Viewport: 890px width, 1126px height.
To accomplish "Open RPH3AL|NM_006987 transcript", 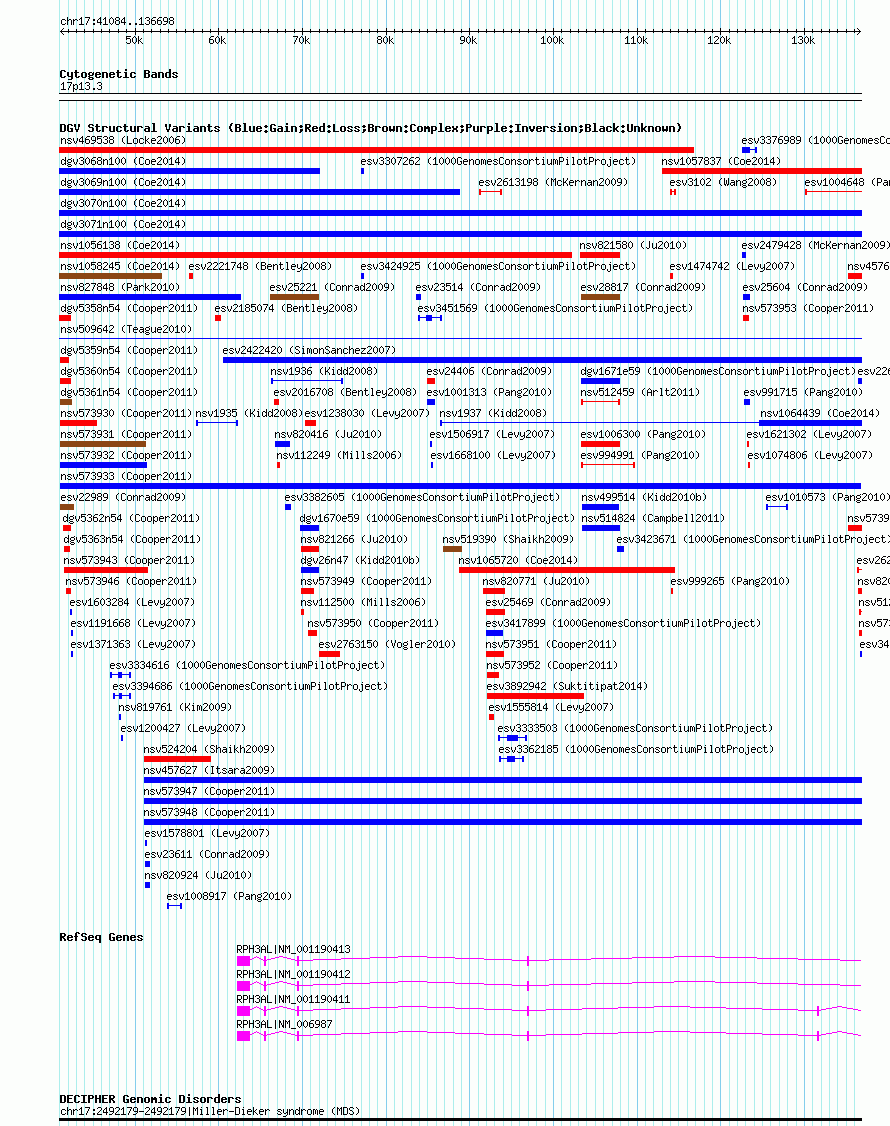I will (x=549, y=1036).
